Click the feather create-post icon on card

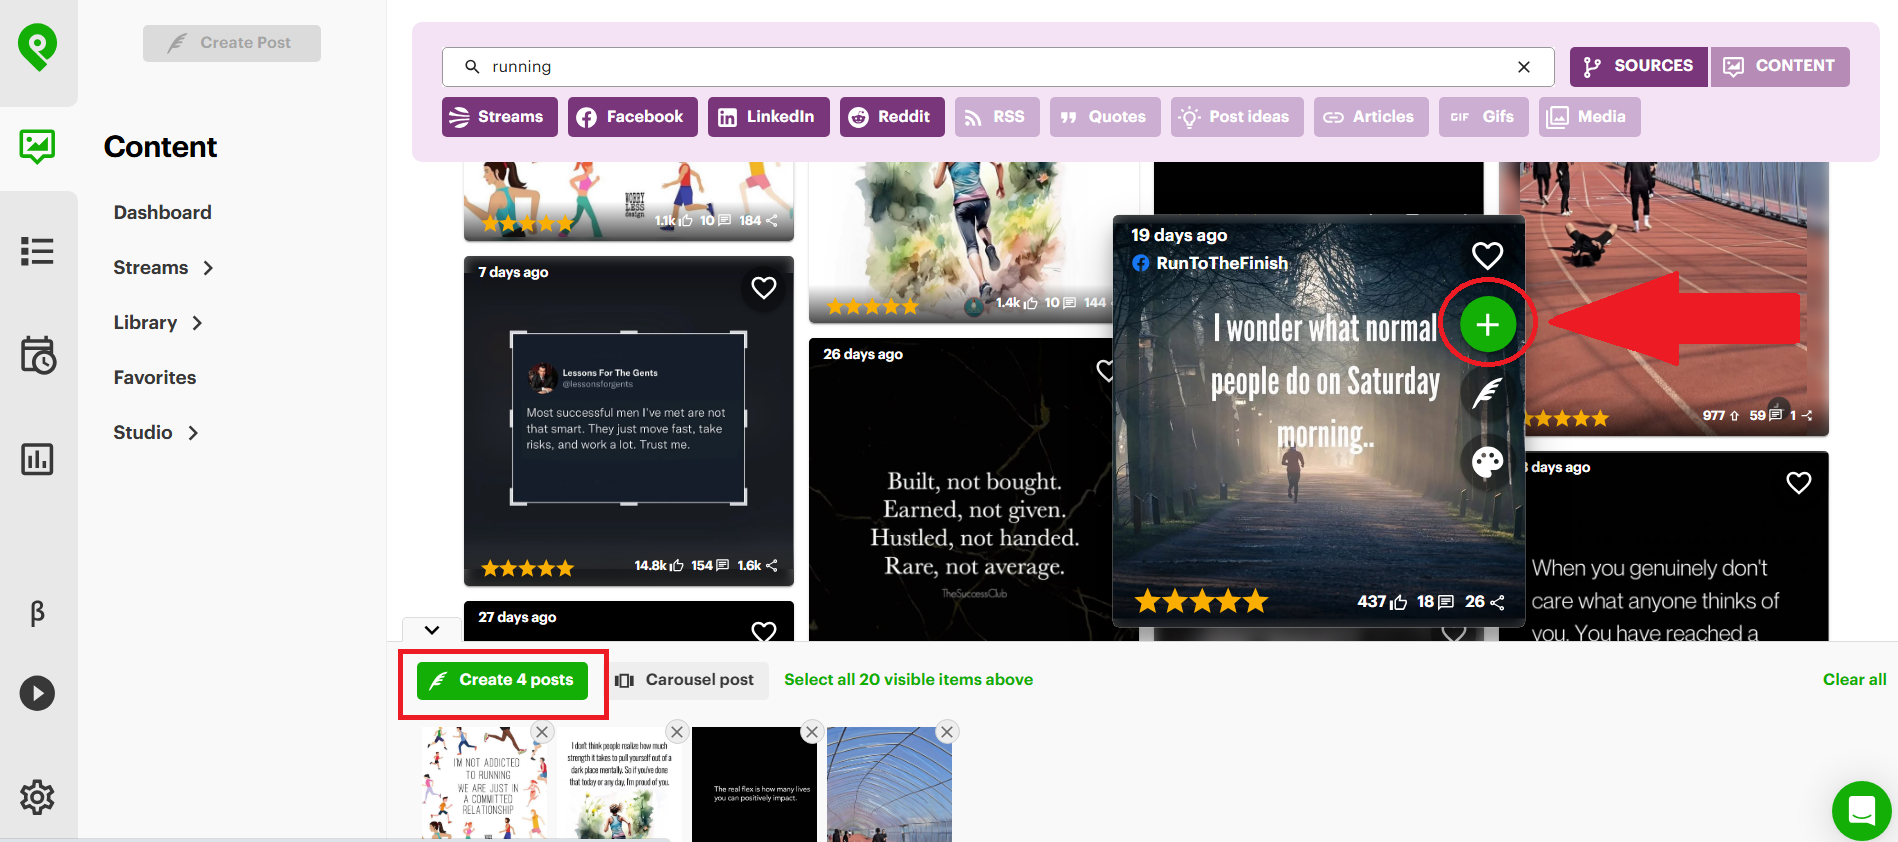1487,393
